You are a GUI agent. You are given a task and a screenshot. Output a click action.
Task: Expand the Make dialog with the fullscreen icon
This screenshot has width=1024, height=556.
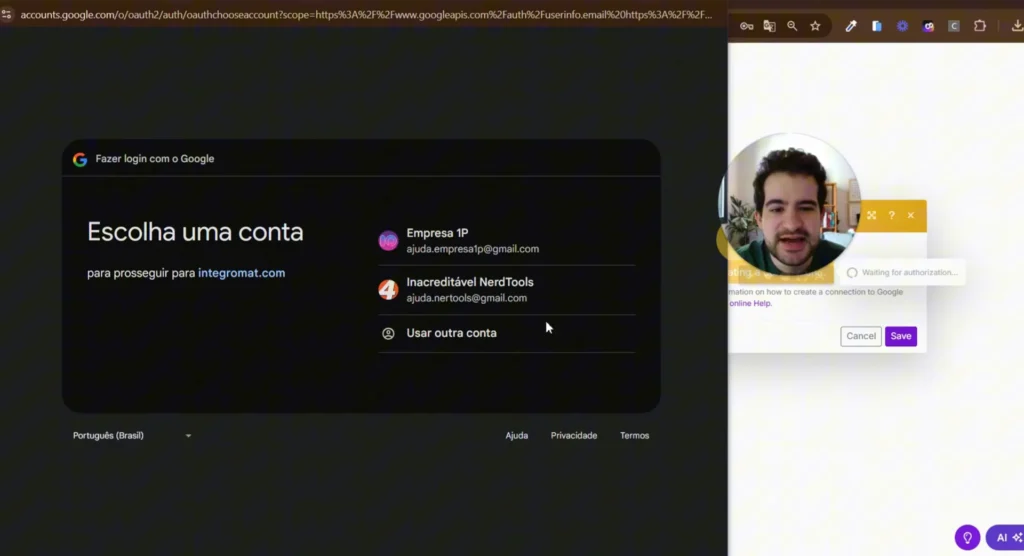click(871, 215)
